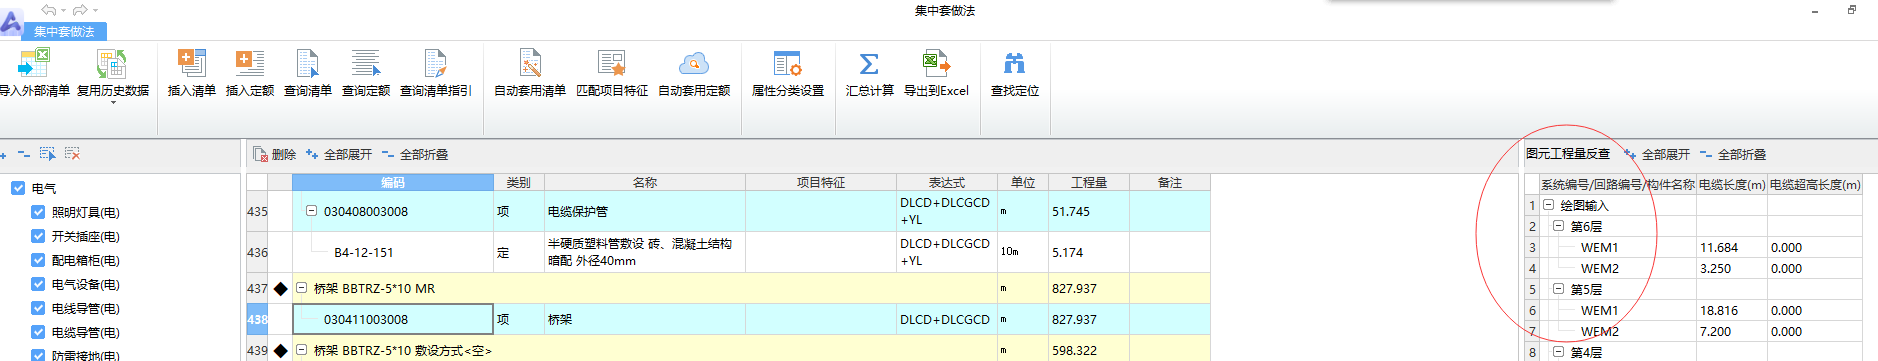
Task: Toggle the 电线导管(电) checkbox
Action: (x=38, y=308)
